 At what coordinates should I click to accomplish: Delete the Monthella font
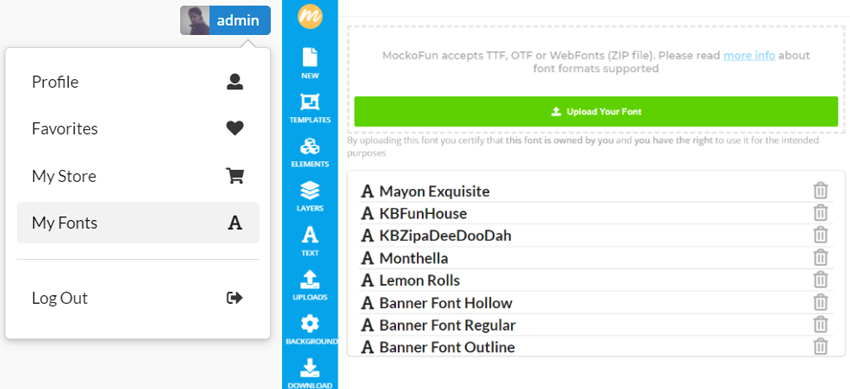(821, 257)
